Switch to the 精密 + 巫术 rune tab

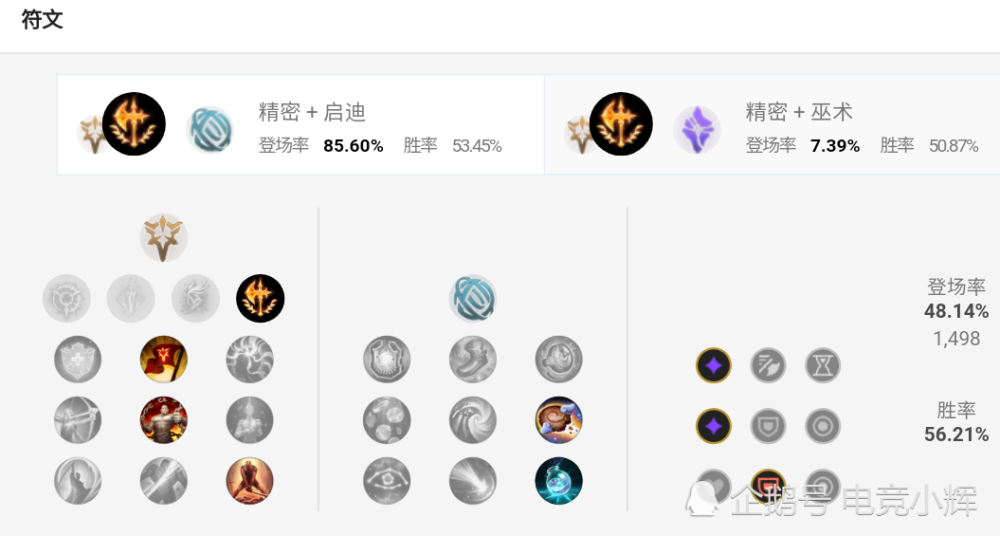click(772, 124)
